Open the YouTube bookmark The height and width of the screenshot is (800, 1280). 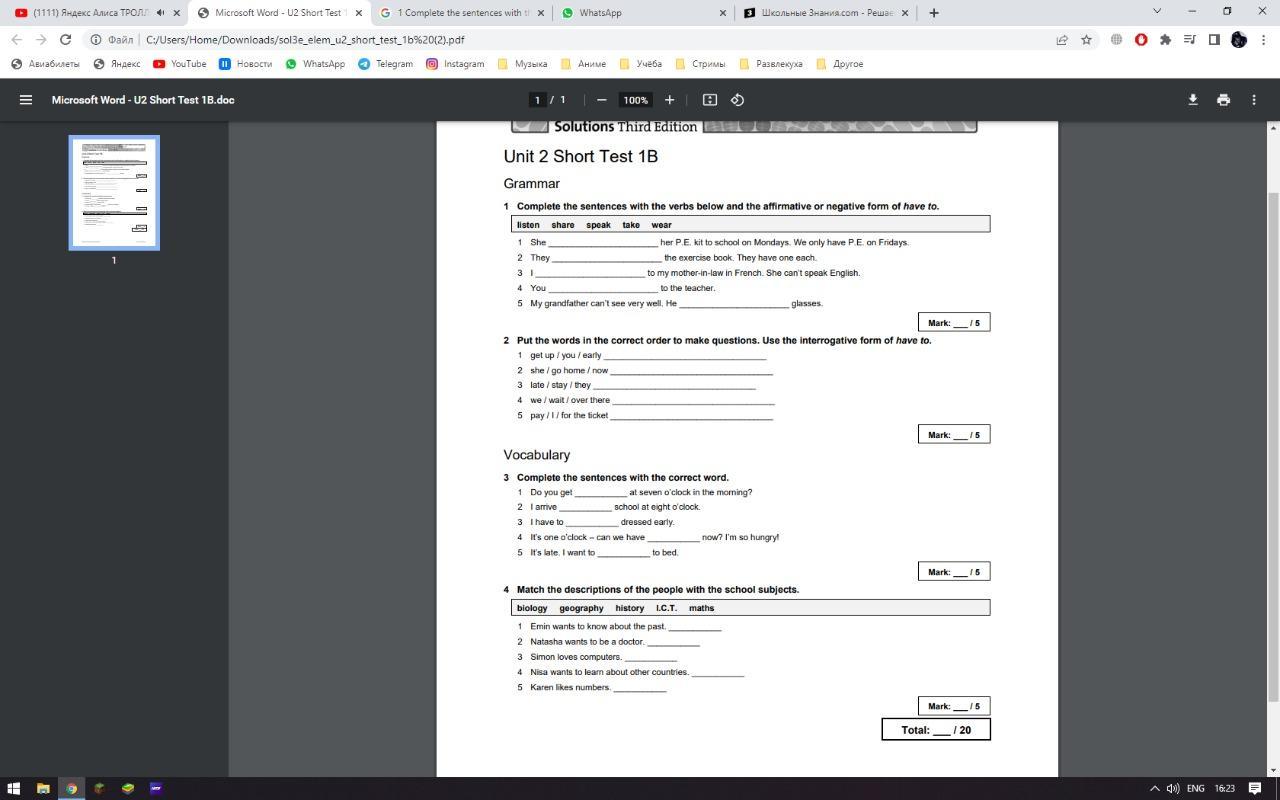[x=179, y=64]
